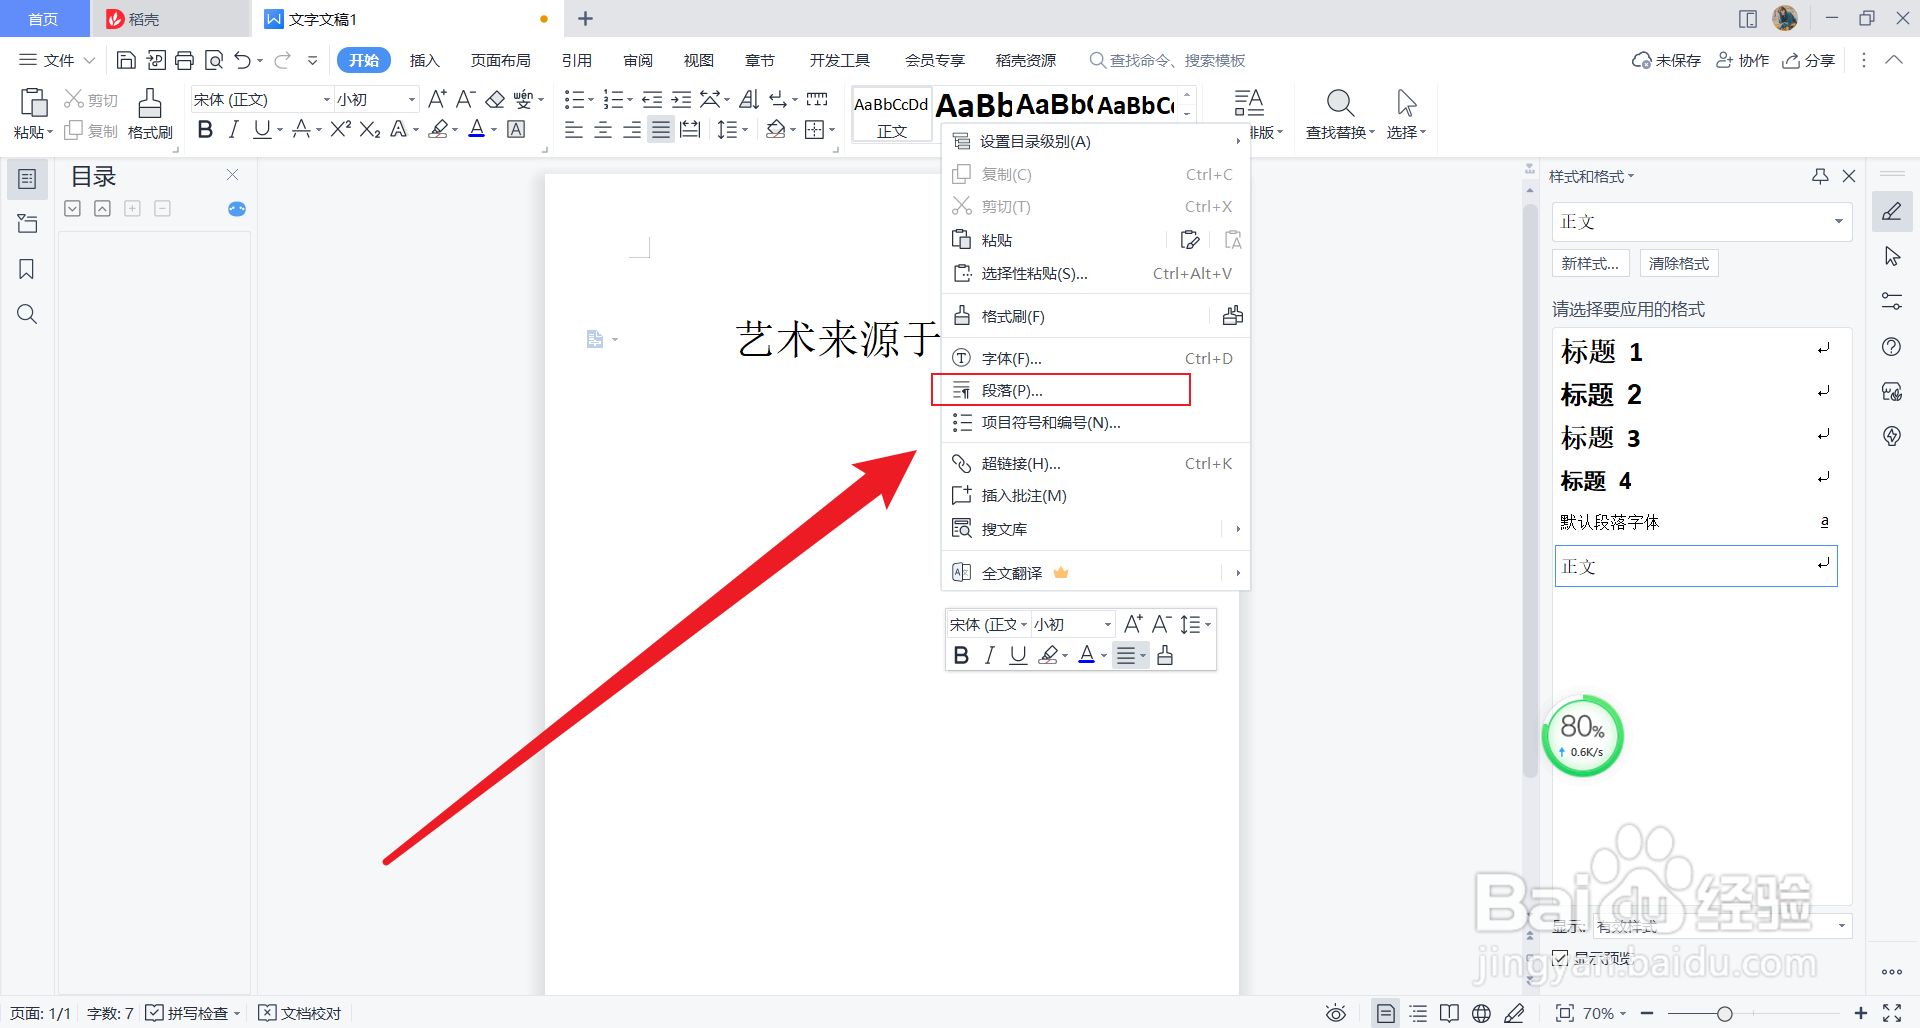Viewport: 1920px width, 1028px height.
Task: Close the 目录 navigation pane
Action: (232, 175)
